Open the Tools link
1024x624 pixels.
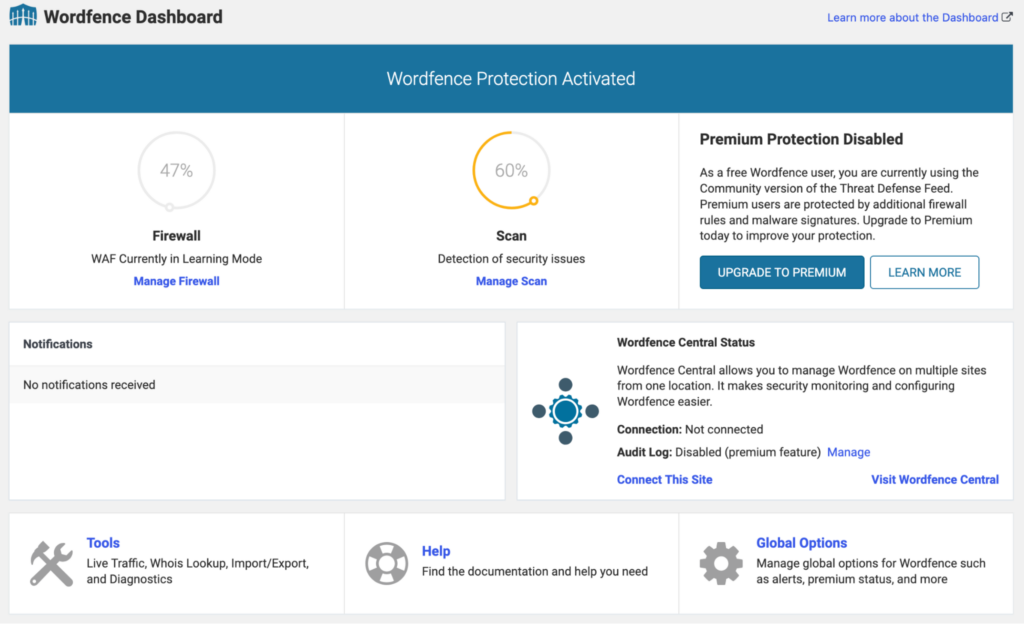click(103, 543)
